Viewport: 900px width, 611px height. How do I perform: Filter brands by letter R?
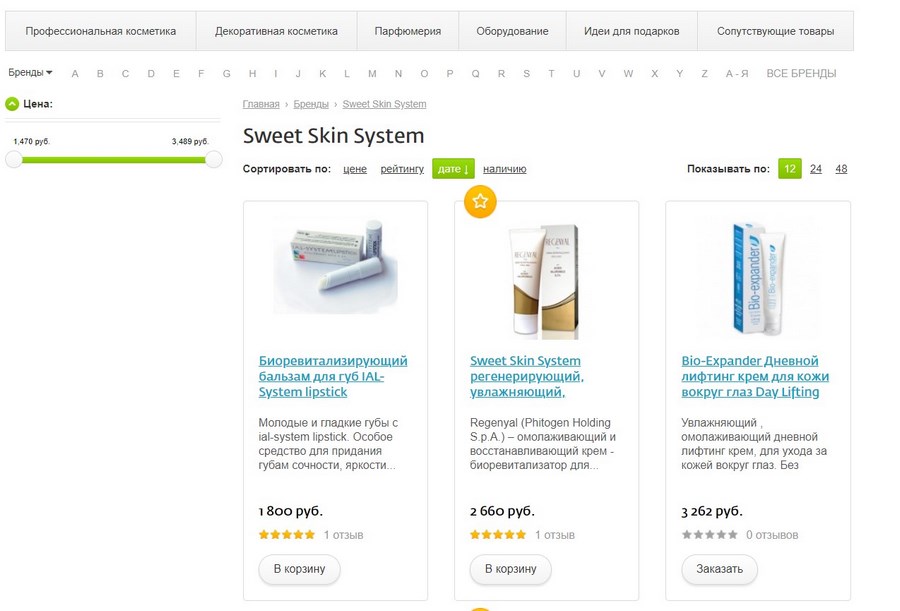tap(501, 74)
